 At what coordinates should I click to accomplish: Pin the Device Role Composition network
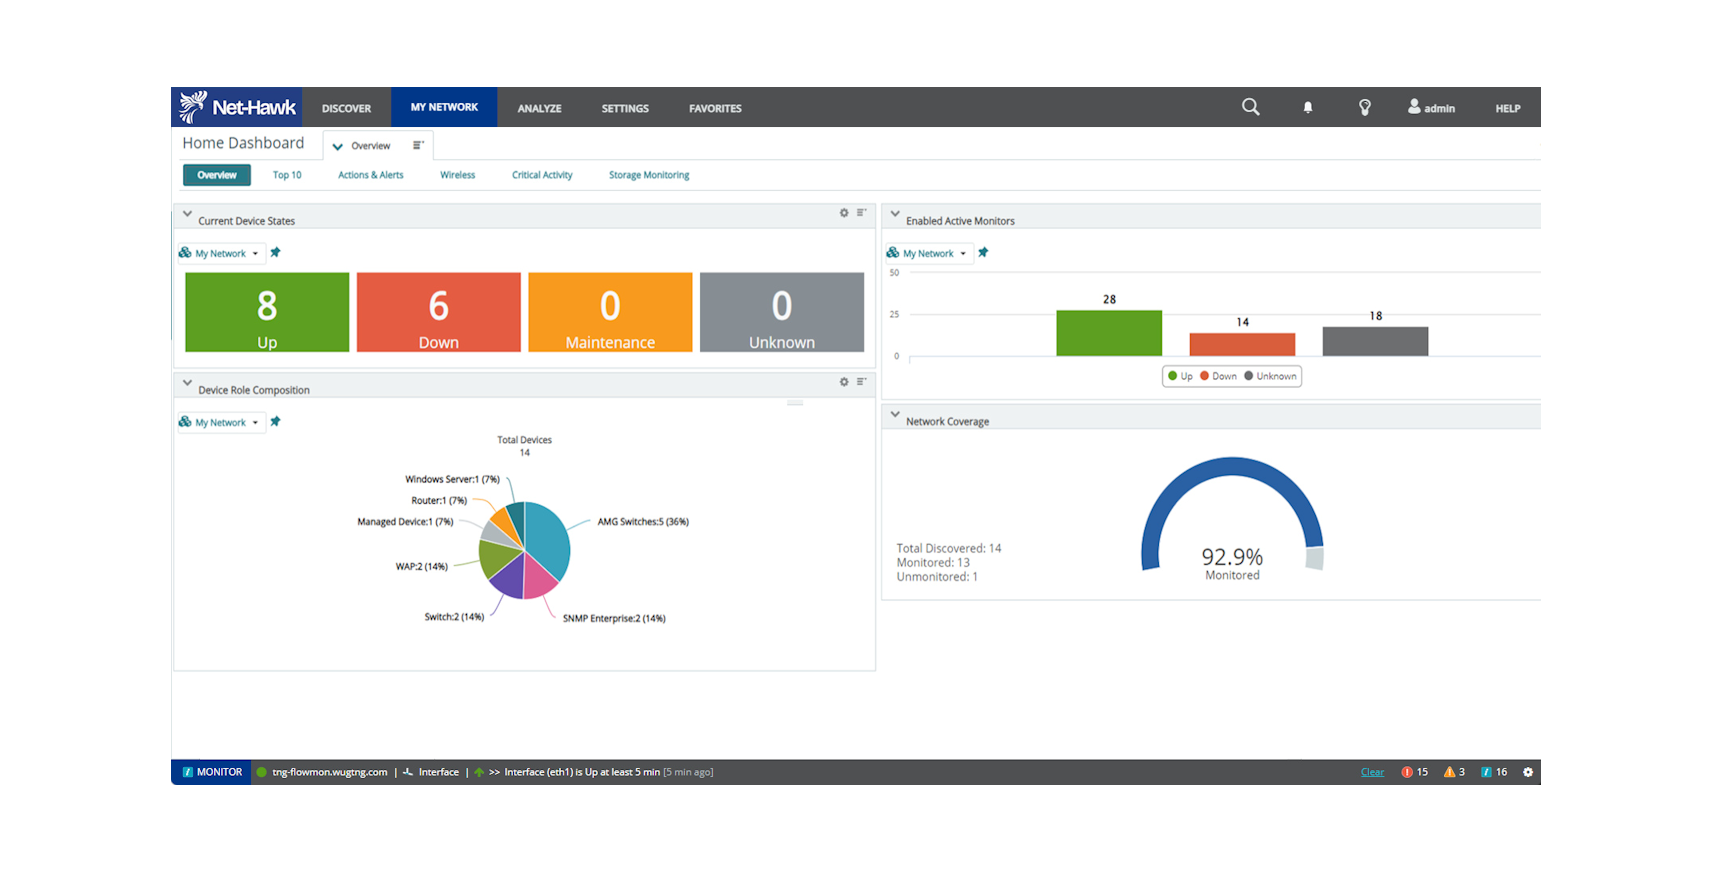(x=276, y=422)
